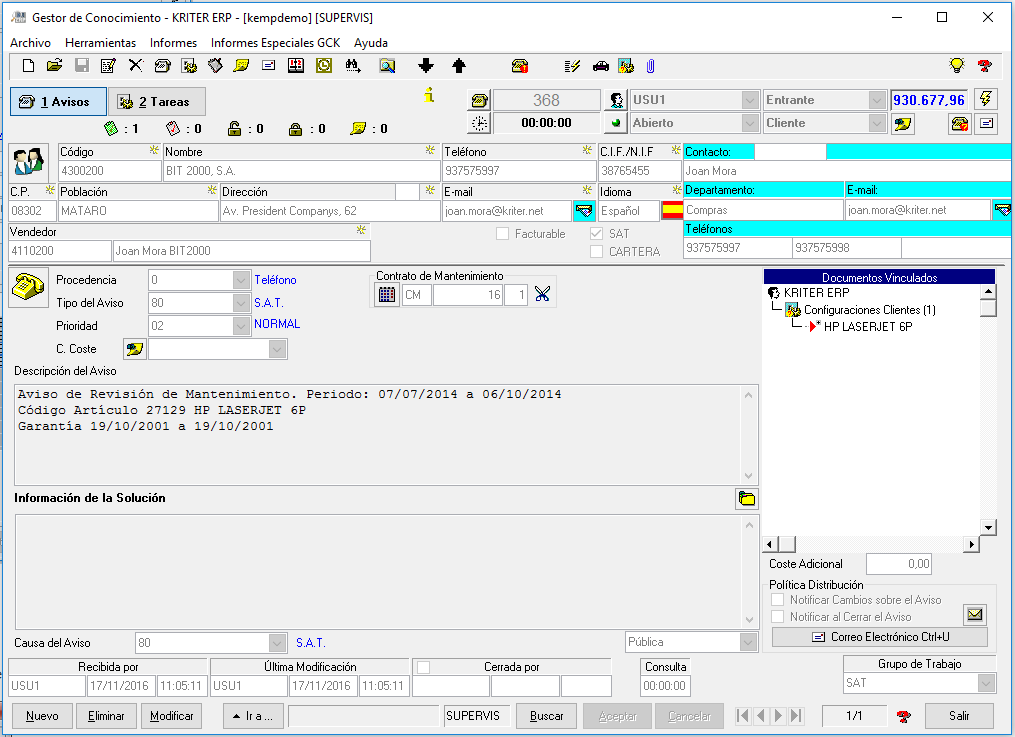Click the yellow information 'i' icon
1015x737 pixels.
[429, 95]
